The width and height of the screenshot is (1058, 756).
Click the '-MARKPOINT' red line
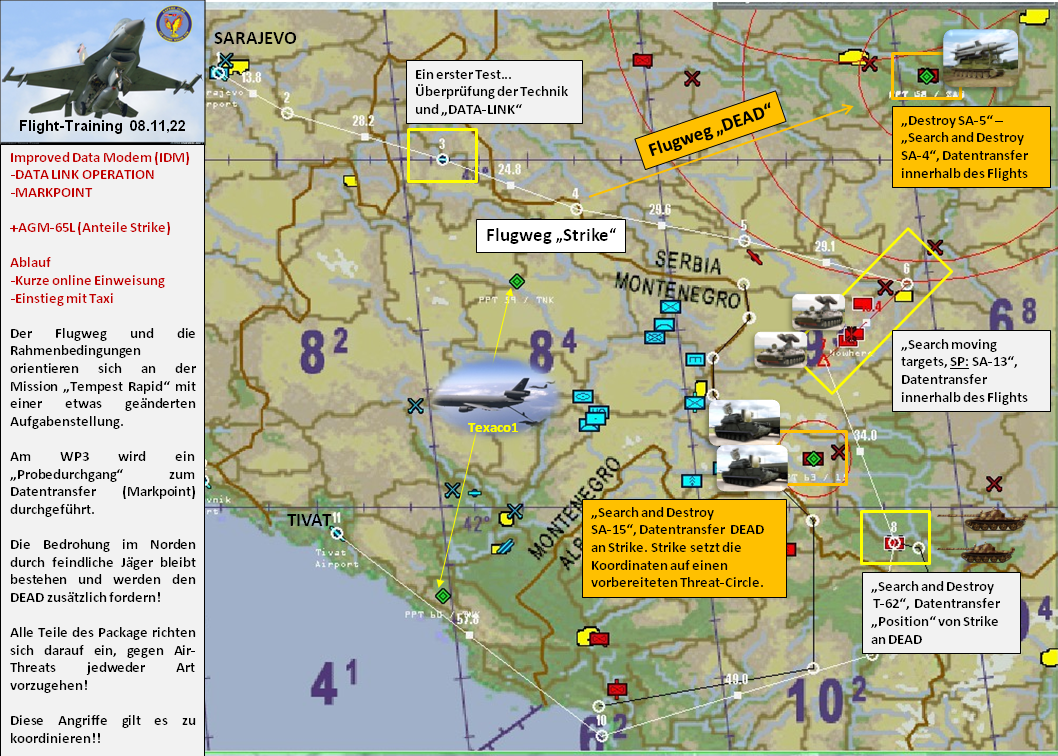pyautogui.click(x=51, y=192)
